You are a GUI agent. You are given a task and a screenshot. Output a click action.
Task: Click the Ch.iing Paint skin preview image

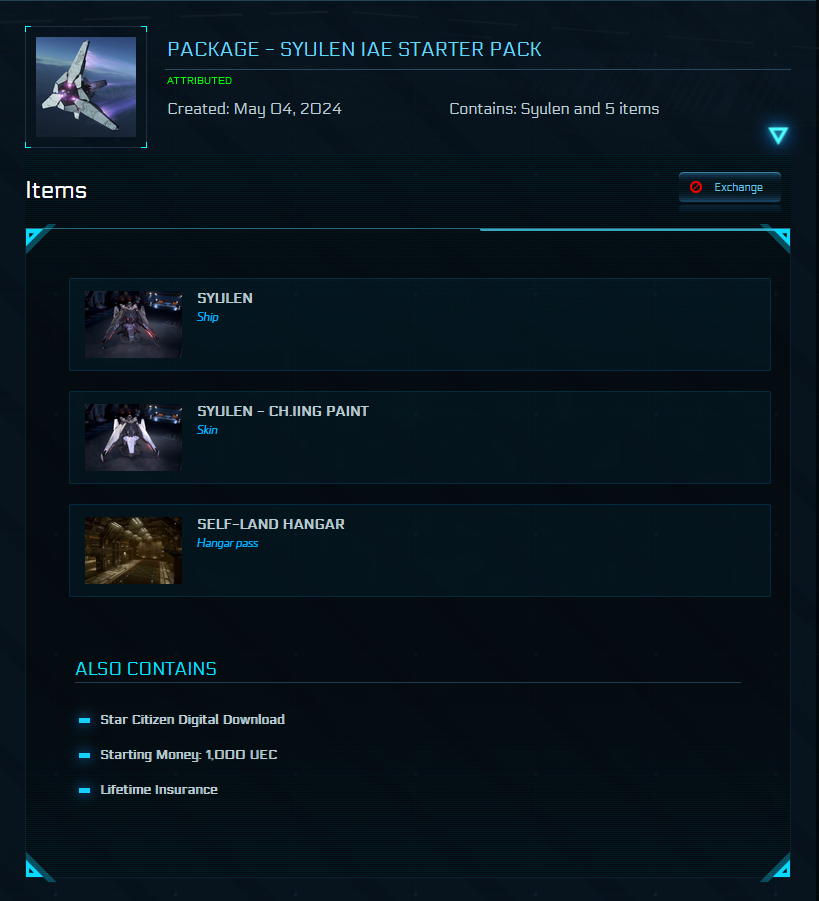click(x=133, y=435)
